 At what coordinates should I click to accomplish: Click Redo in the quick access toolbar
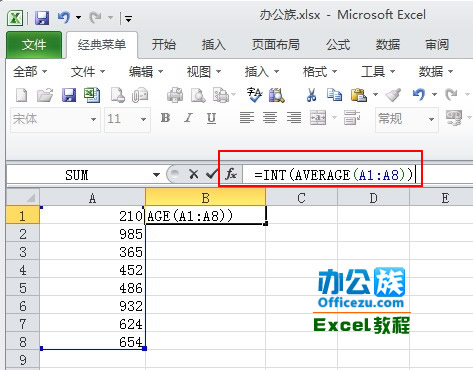(96, 17)
